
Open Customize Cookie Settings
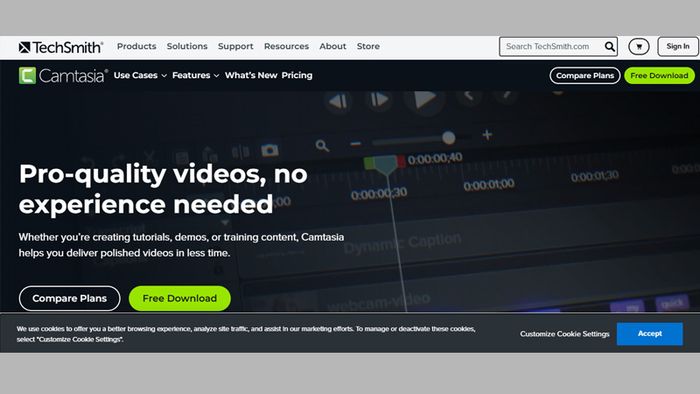click(x=564, y=334)
